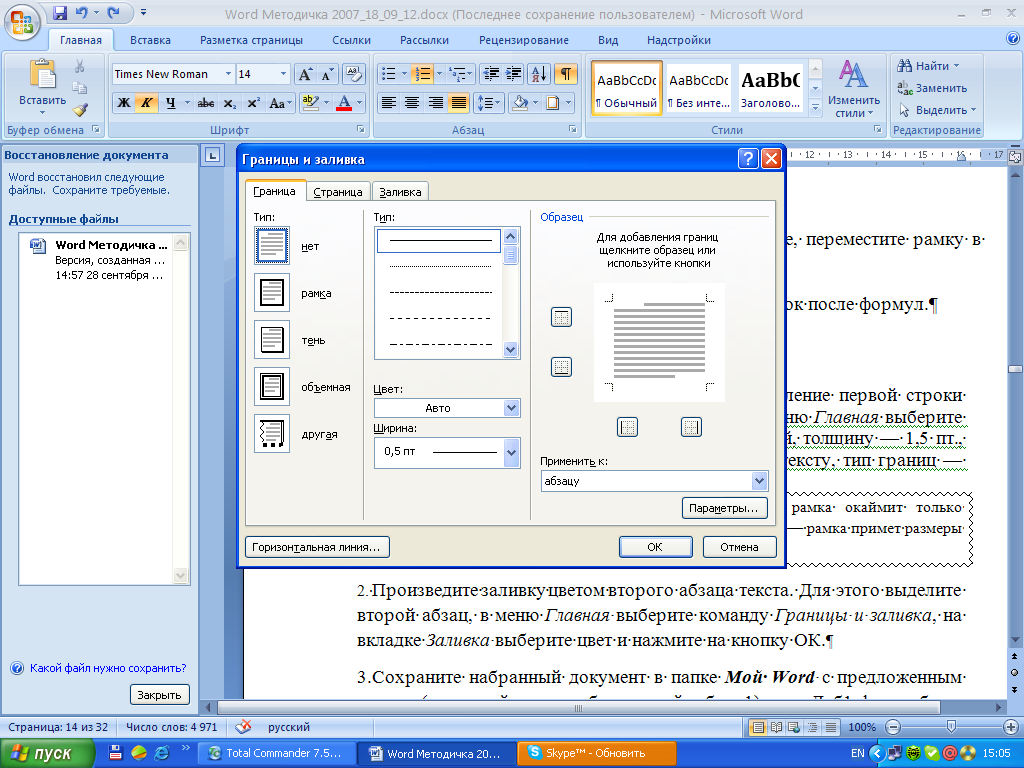Select the 'нет' border type icon
The height and width of the screenshot is (768, 1024).
[272, 246]
